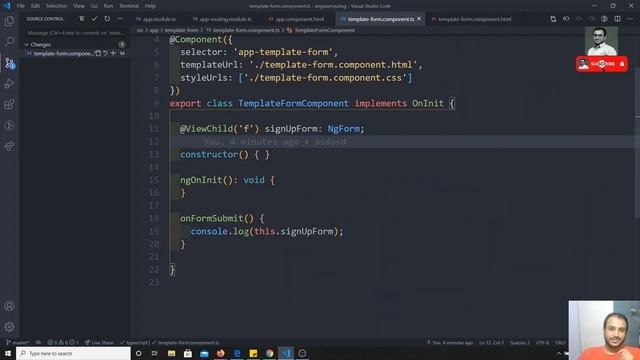Viewport: 640px width, 360px height.
Task: Click the stash icon in Source Control header
Action: tap(82, 19)
